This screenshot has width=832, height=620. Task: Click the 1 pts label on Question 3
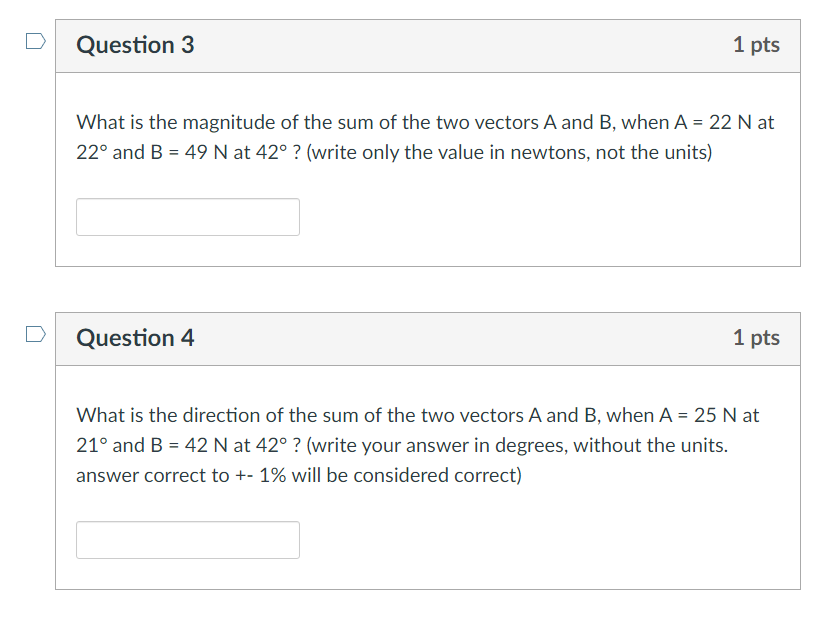click(757, 44)
